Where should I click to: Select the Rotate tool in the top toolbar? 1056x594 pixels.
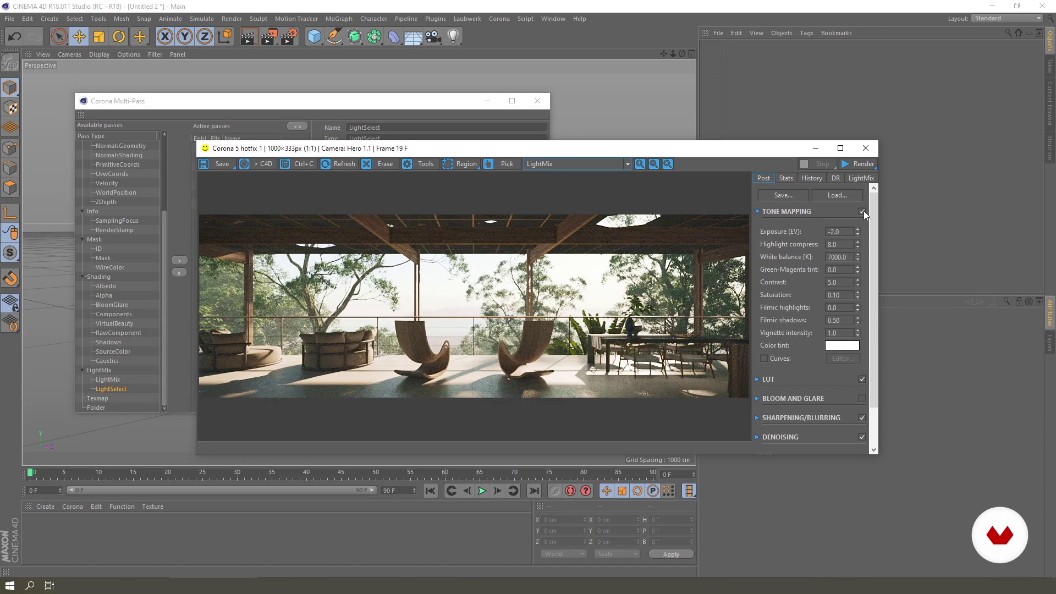[120, 37]
